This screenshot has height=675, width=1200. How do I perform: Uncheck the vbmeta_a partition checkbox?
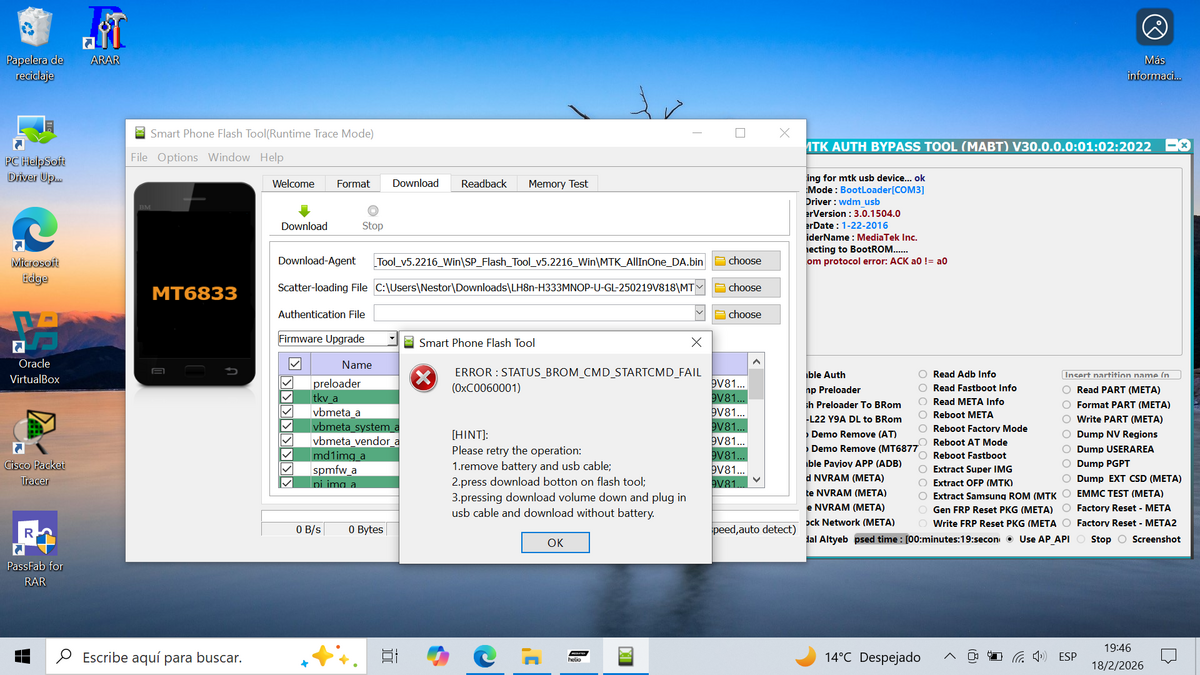pos(288,412)
